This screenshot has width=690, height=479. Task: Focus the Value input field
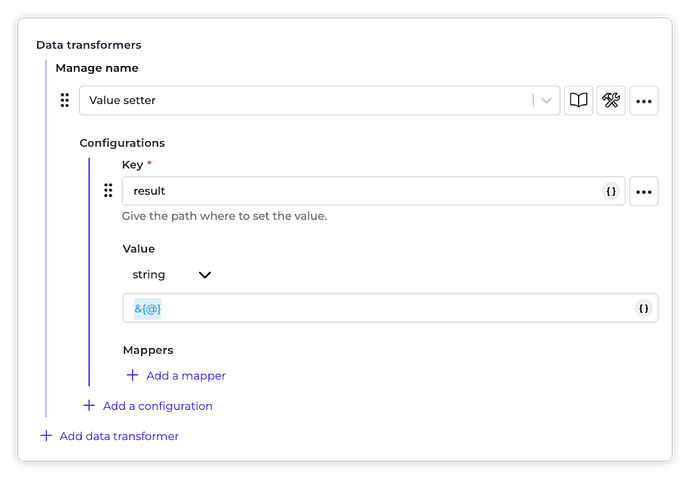coord(390,308)
